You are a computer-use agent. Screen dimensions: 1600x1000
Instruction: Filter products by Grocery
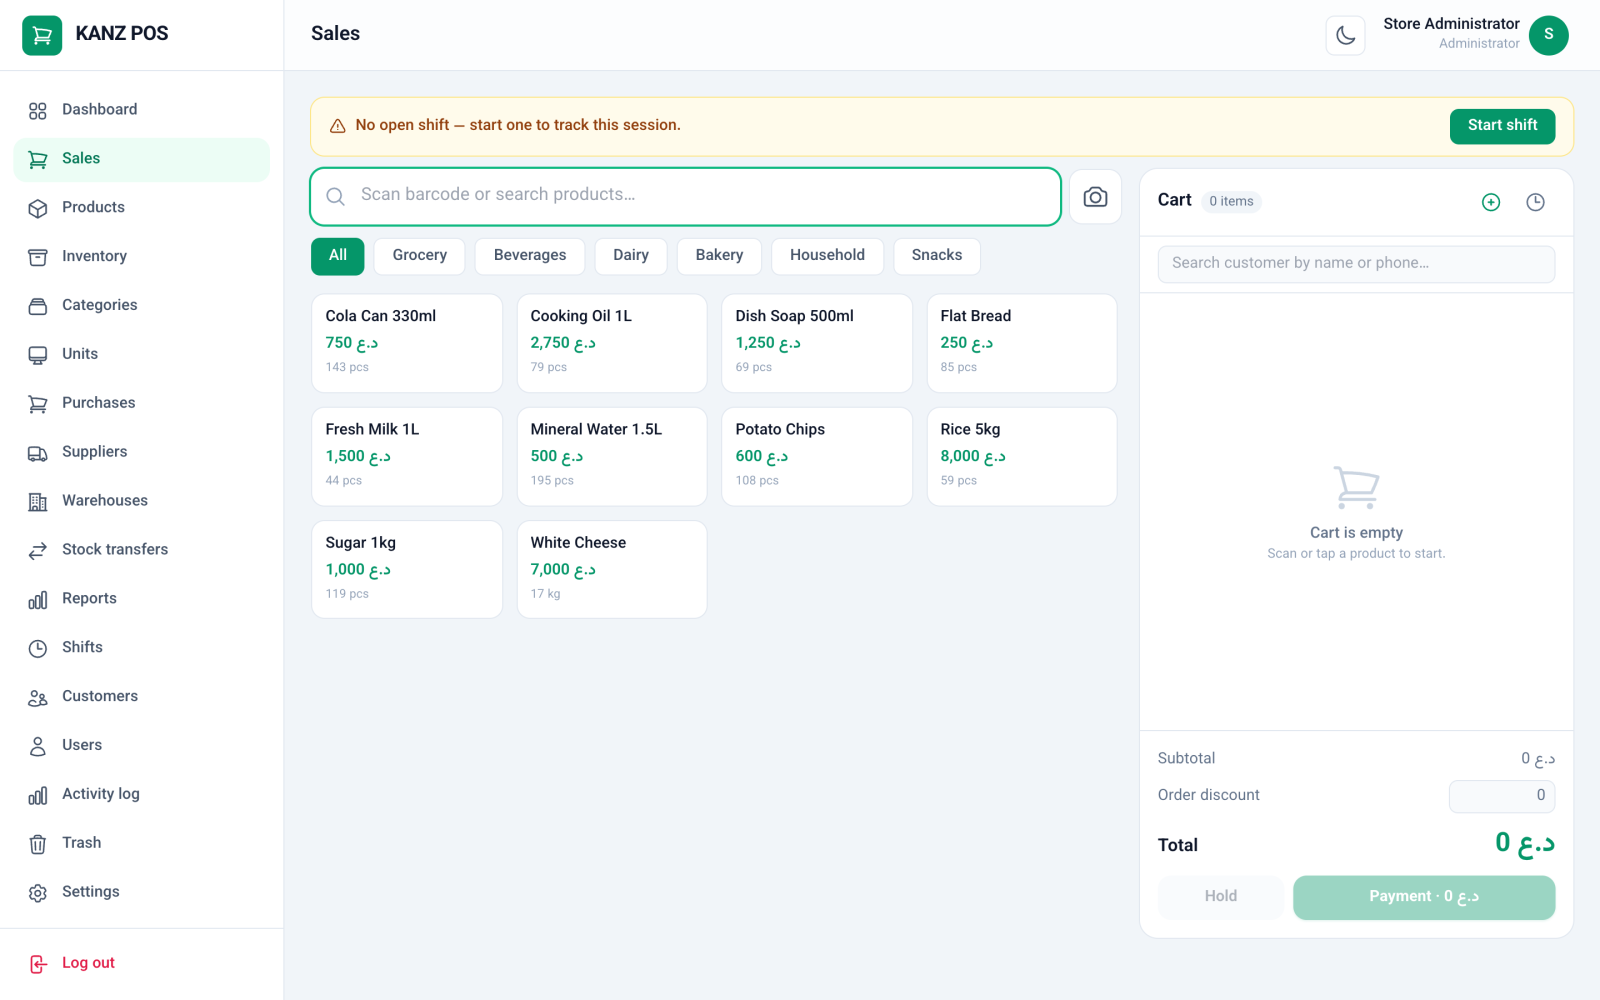[x=420, y=256]
